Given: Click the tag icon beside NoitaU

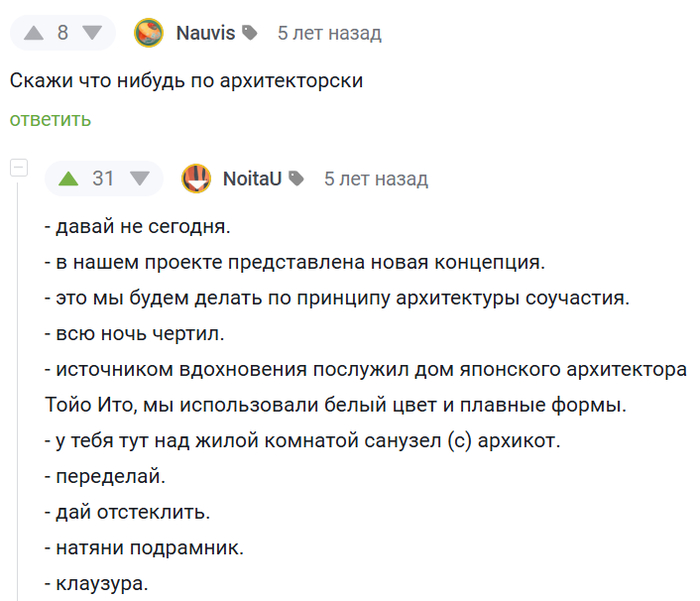Looking at the screenshot, I should tap(296, 179).
